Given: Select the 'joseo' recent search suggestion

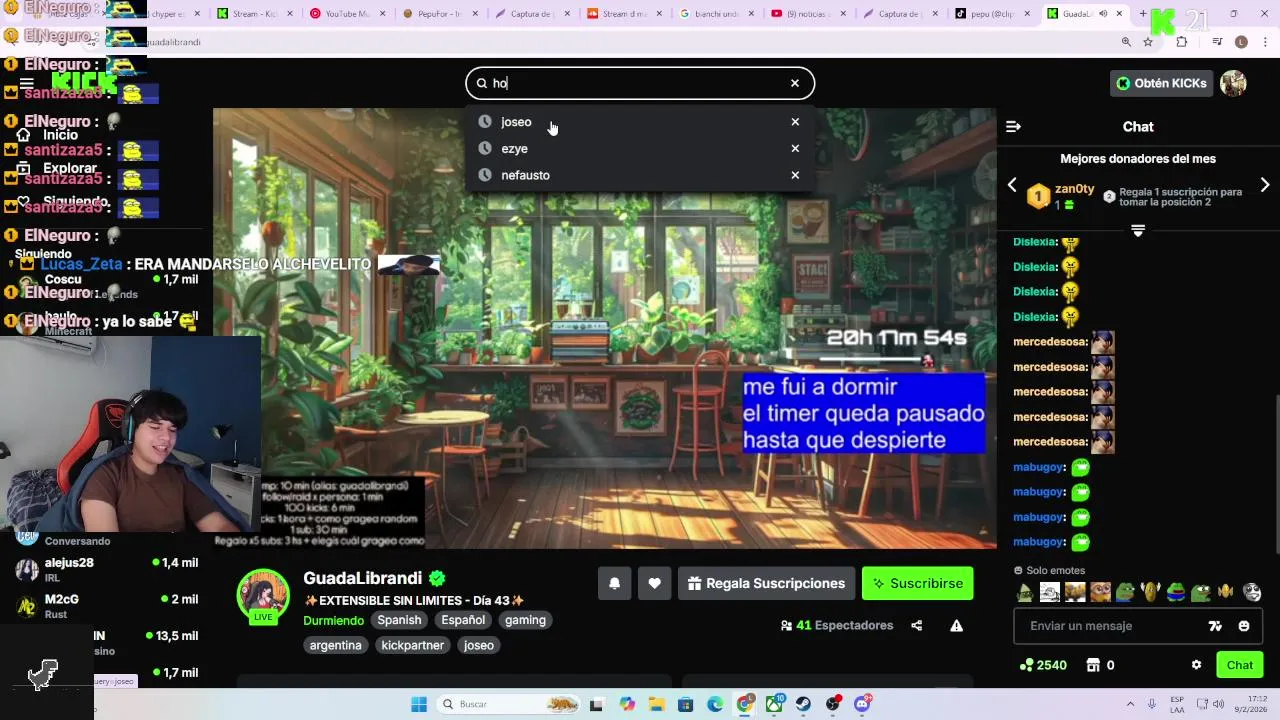Looking at the screenshot, I should [x=639, y=122].
